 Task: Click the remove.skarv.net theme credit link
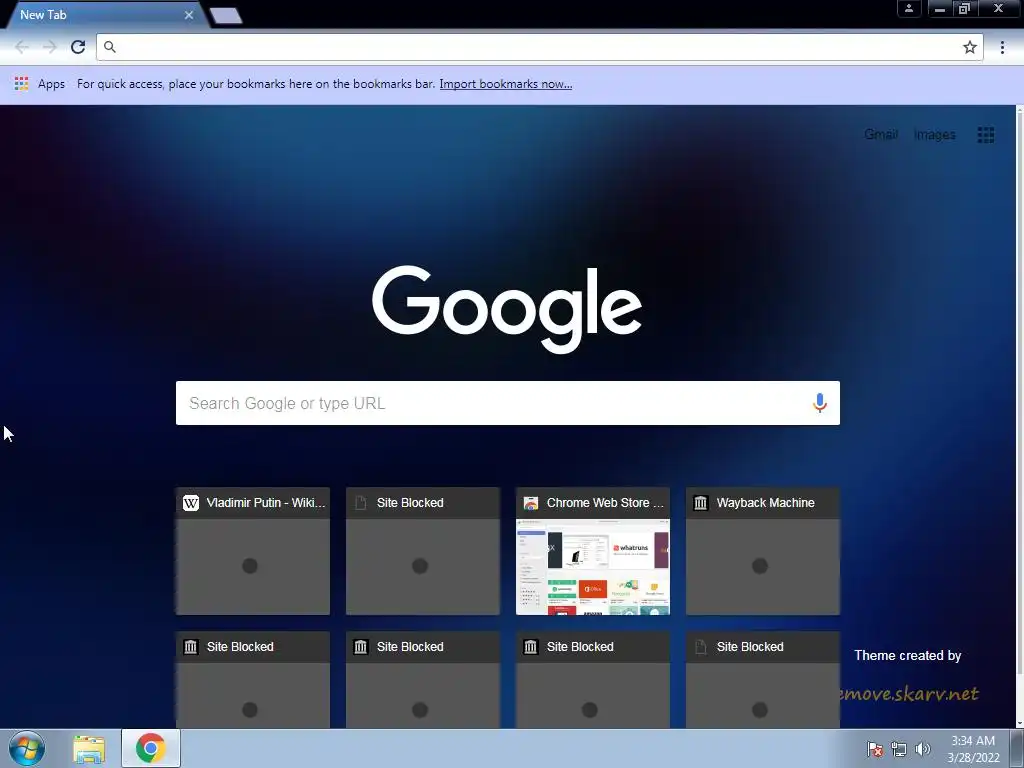[909, 693]
